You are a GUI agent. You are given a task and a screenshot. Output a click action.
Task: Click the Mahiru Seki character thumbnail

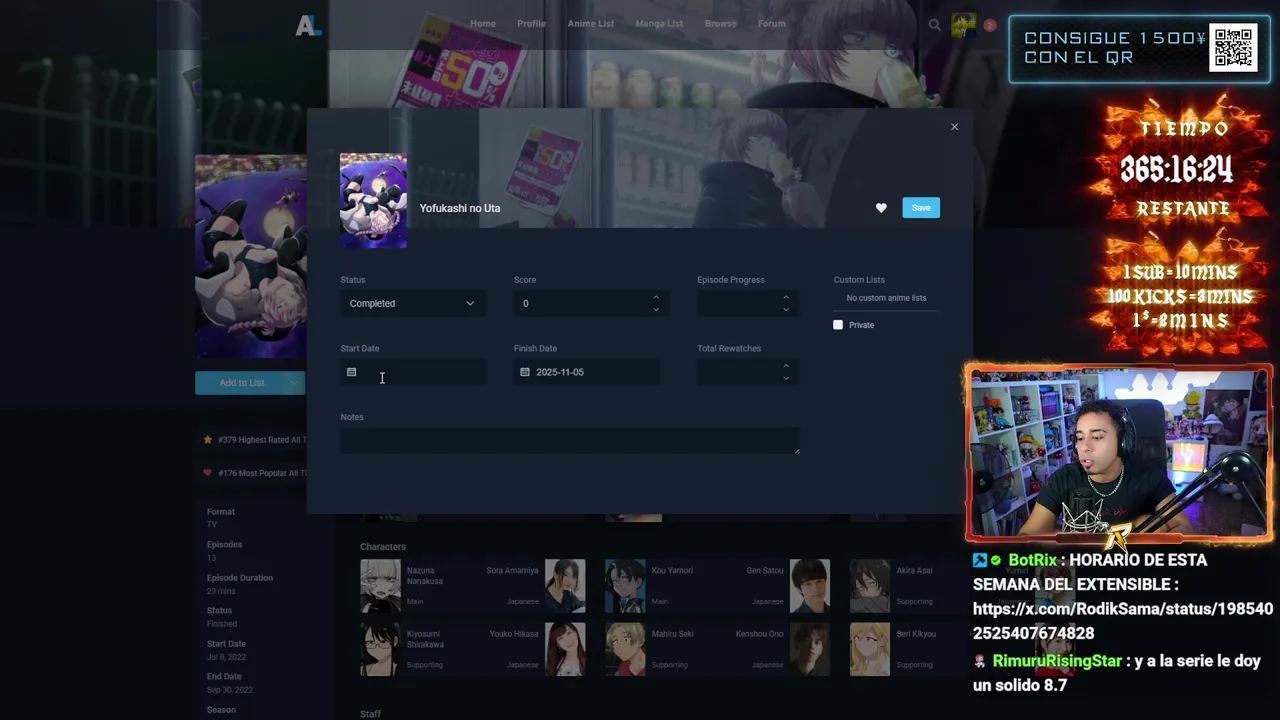[x=625, y=650]
